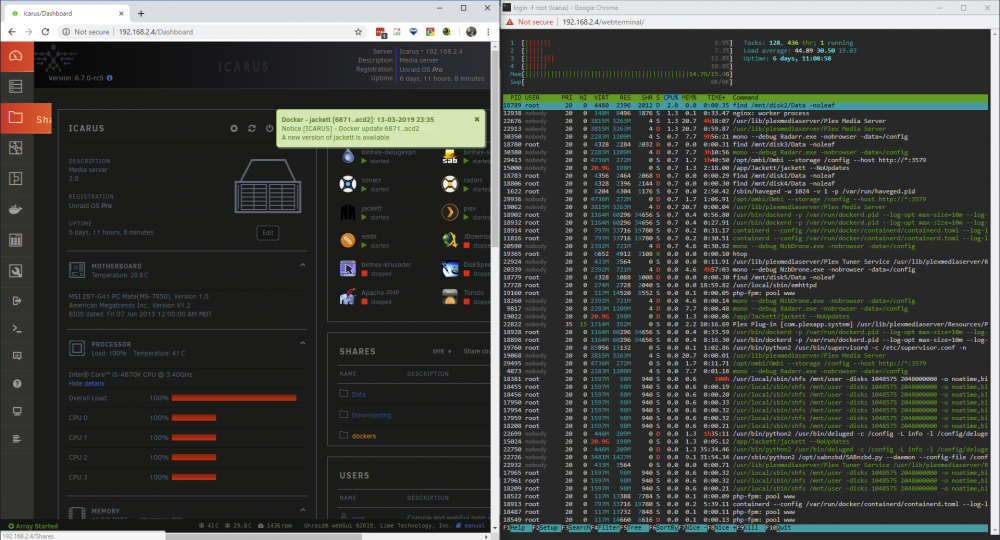
Task: Click the restart arrows icon in ICARUS panel
Action: (x=252, y=128)
